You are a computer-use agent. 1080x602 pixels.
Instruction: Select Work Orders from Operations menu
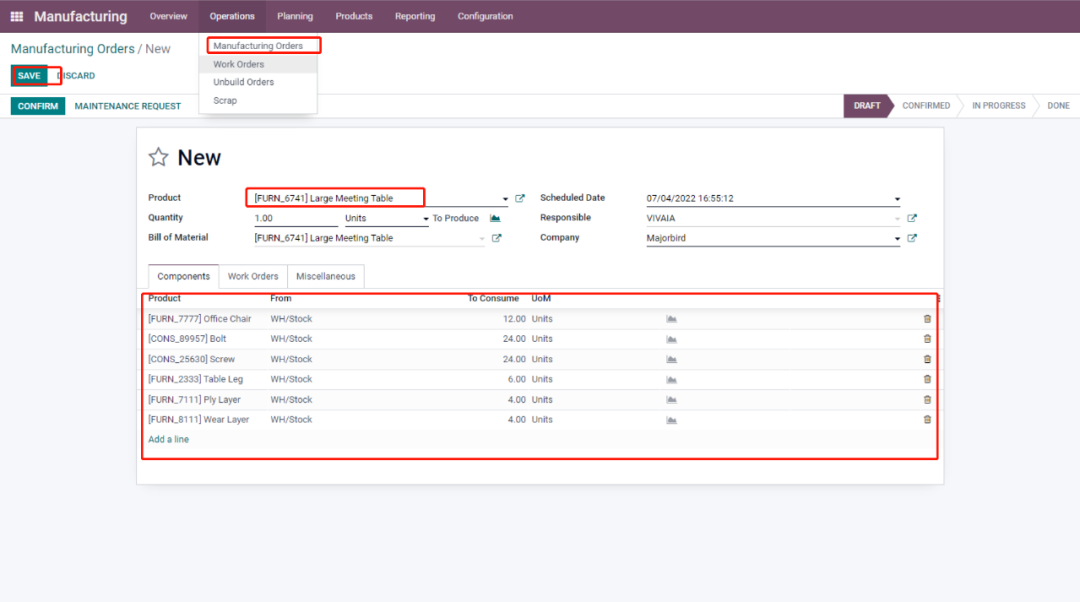[239, 64]
